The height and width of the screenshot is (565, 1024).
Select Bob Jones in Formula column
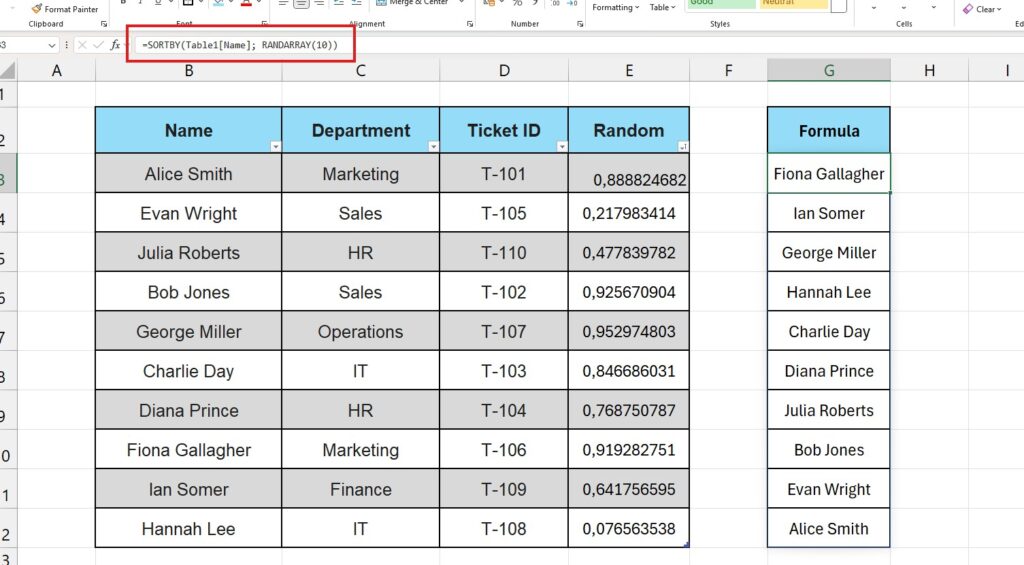coord(829,449)
